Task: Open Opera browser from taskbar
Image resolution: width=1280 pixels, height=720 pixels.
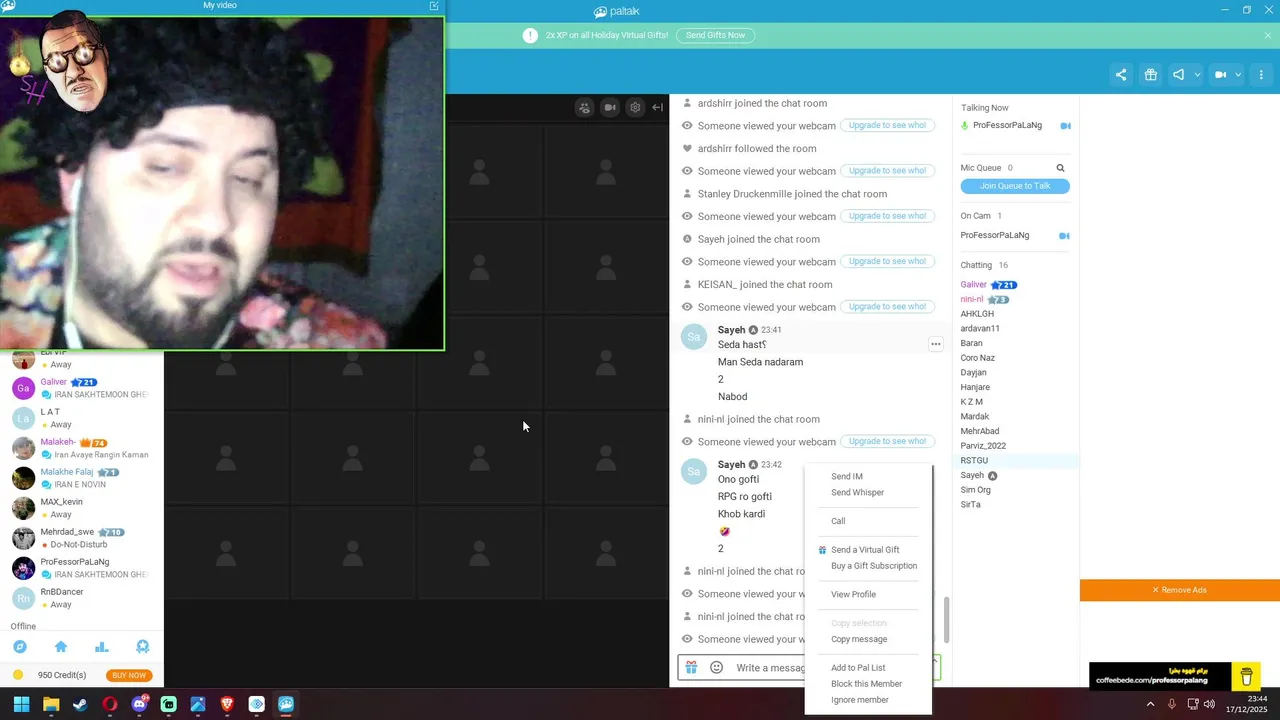Action: pyautogui.click(x=110, y=704)
